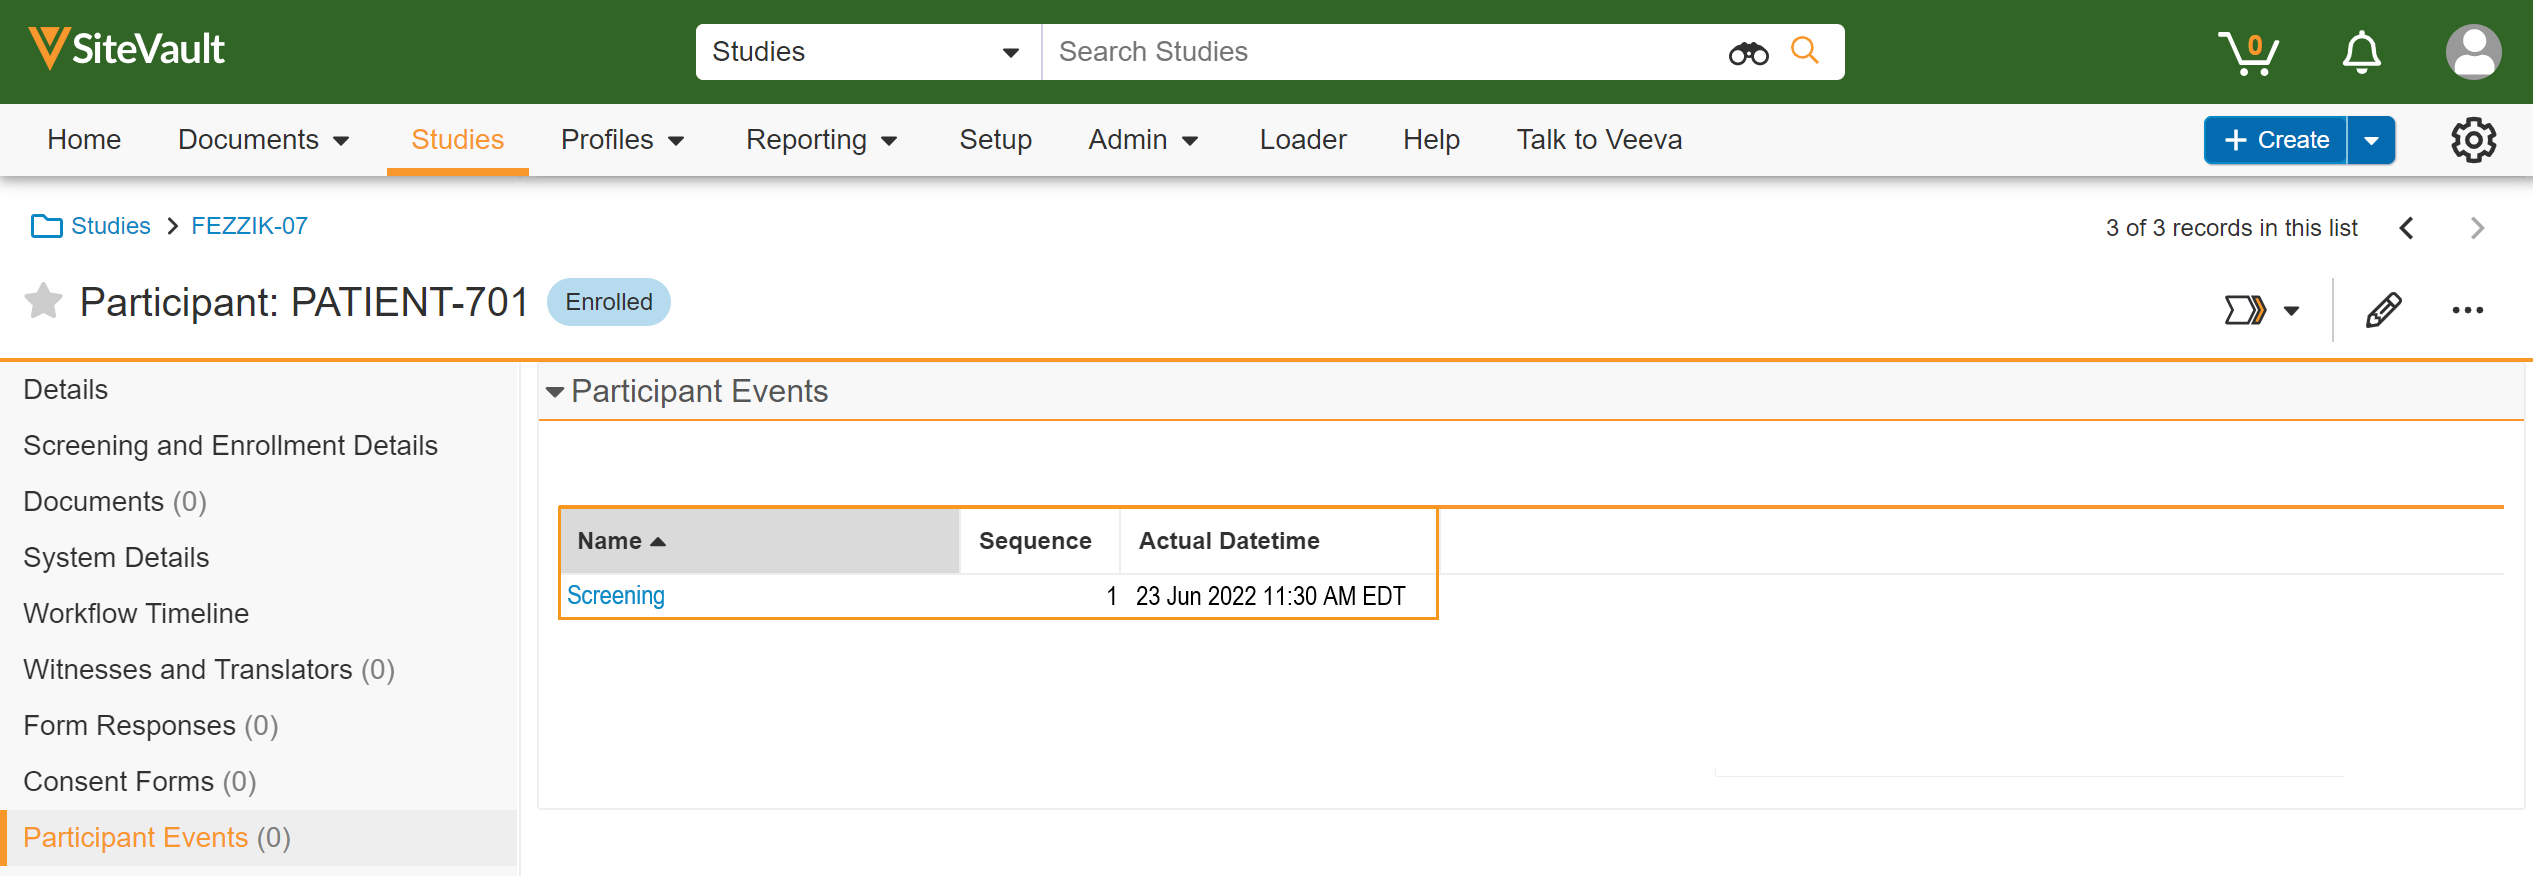
Task: Click into the Search Studies field
Action: click(1380, 52)
